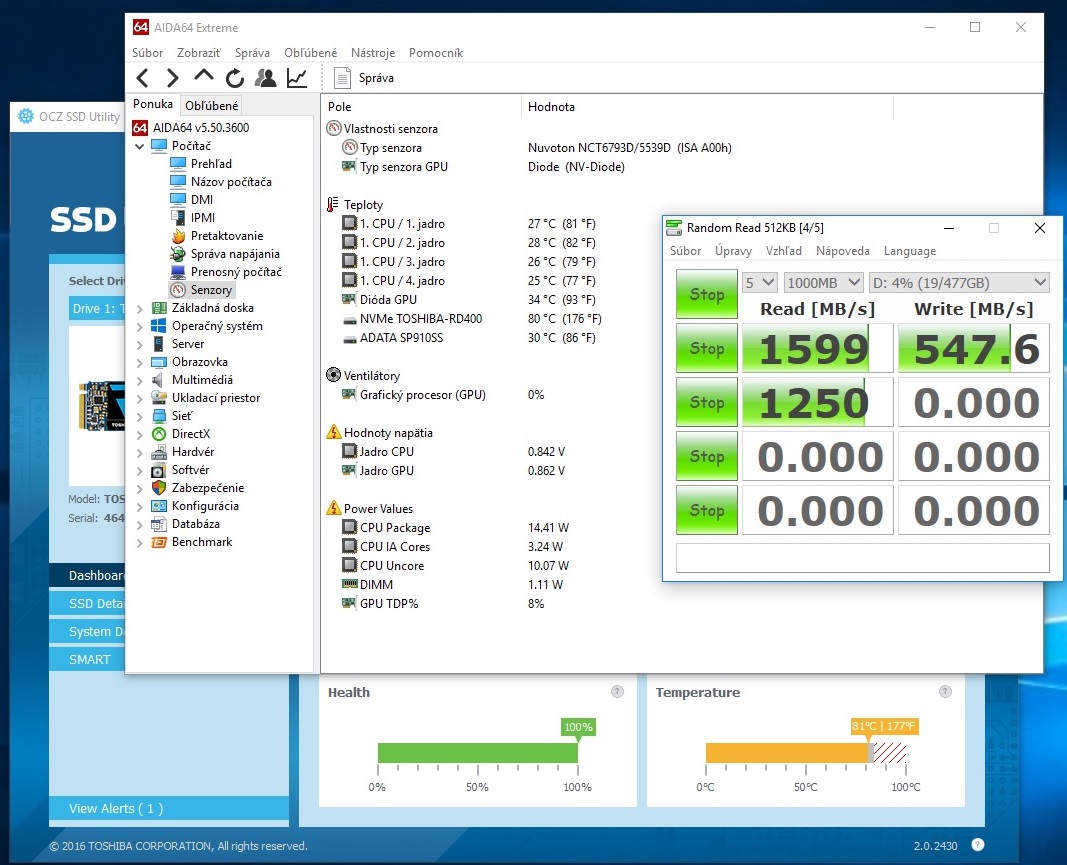
Task: Go back with AIDA64 toolbar left arrow
Action: (x=142, y=78)
